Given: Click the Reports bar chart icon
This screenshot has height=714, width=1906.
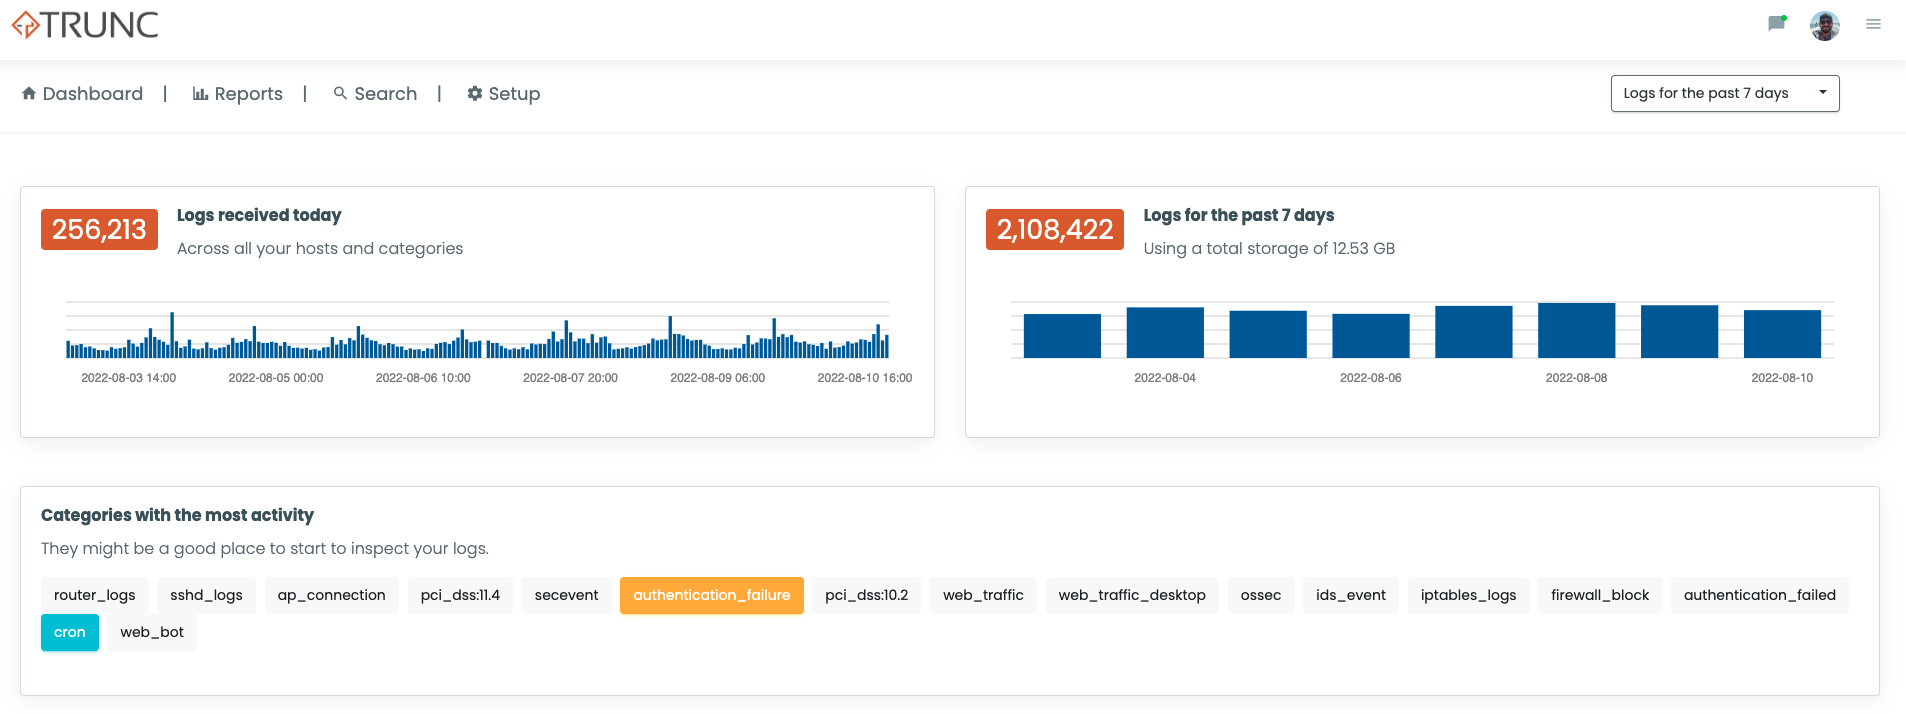Looking at the screenshot, I should coord(200,94).
